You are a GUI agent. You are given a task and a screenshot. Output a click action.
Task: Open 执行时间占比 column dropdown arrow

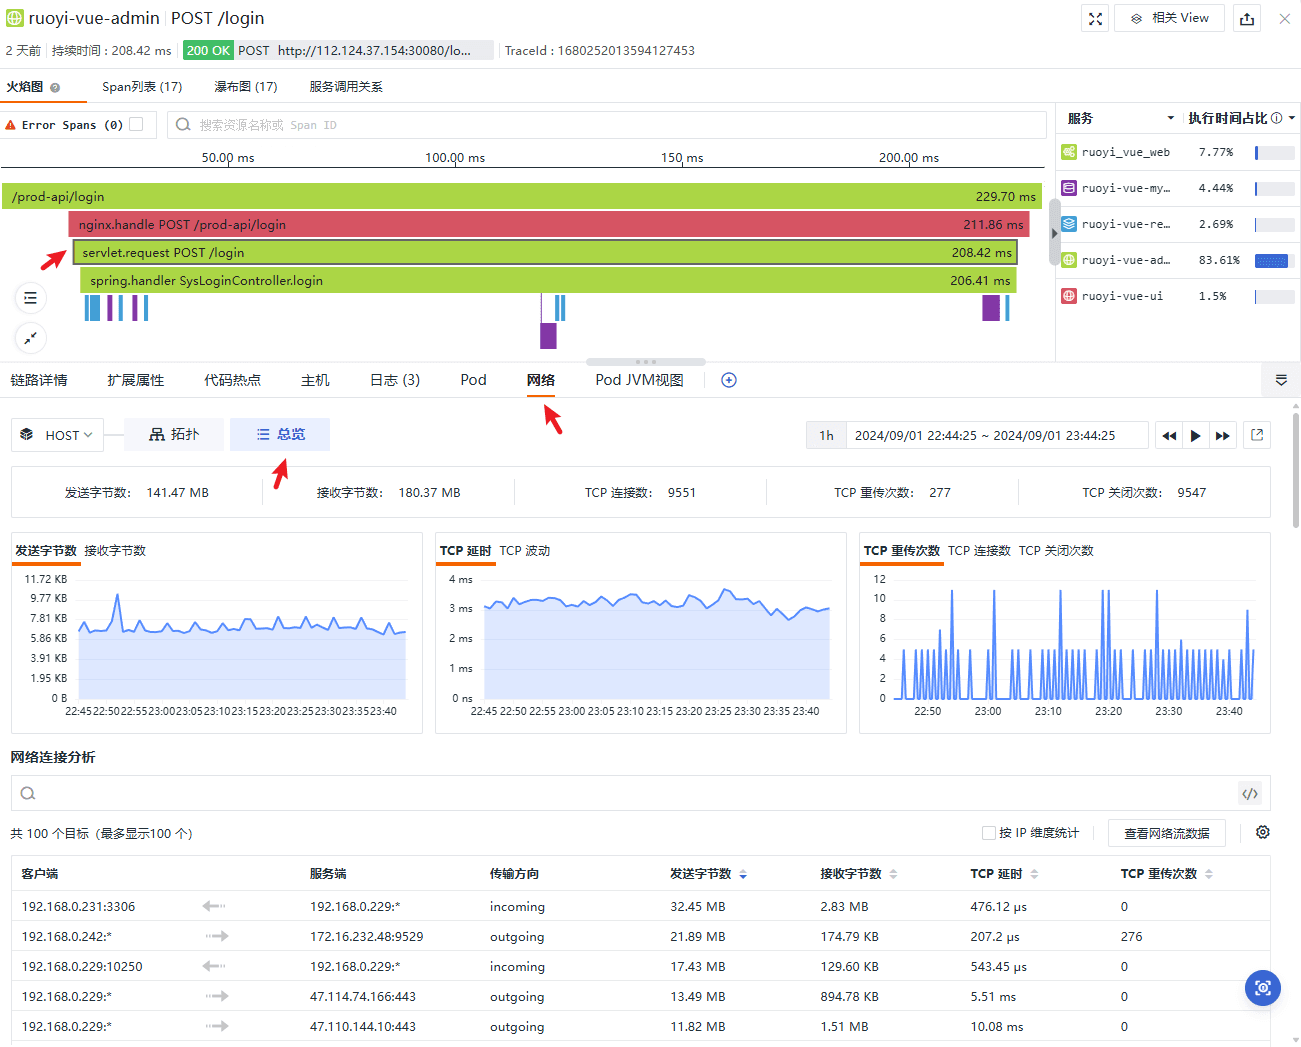(1292, 118)
